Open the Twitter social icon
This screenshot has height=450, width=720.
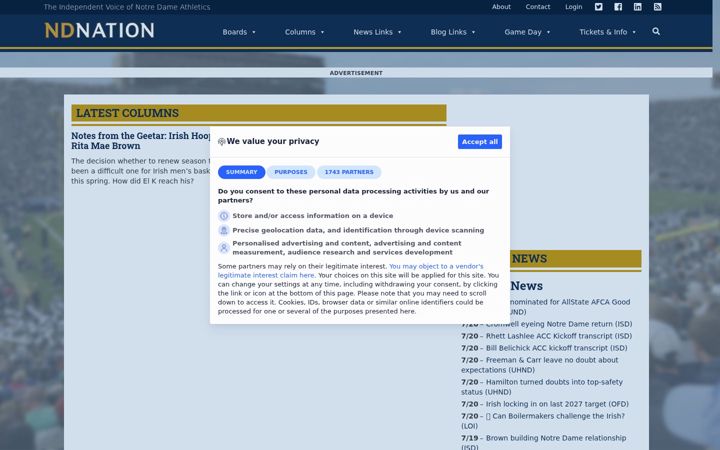[598, 7]
